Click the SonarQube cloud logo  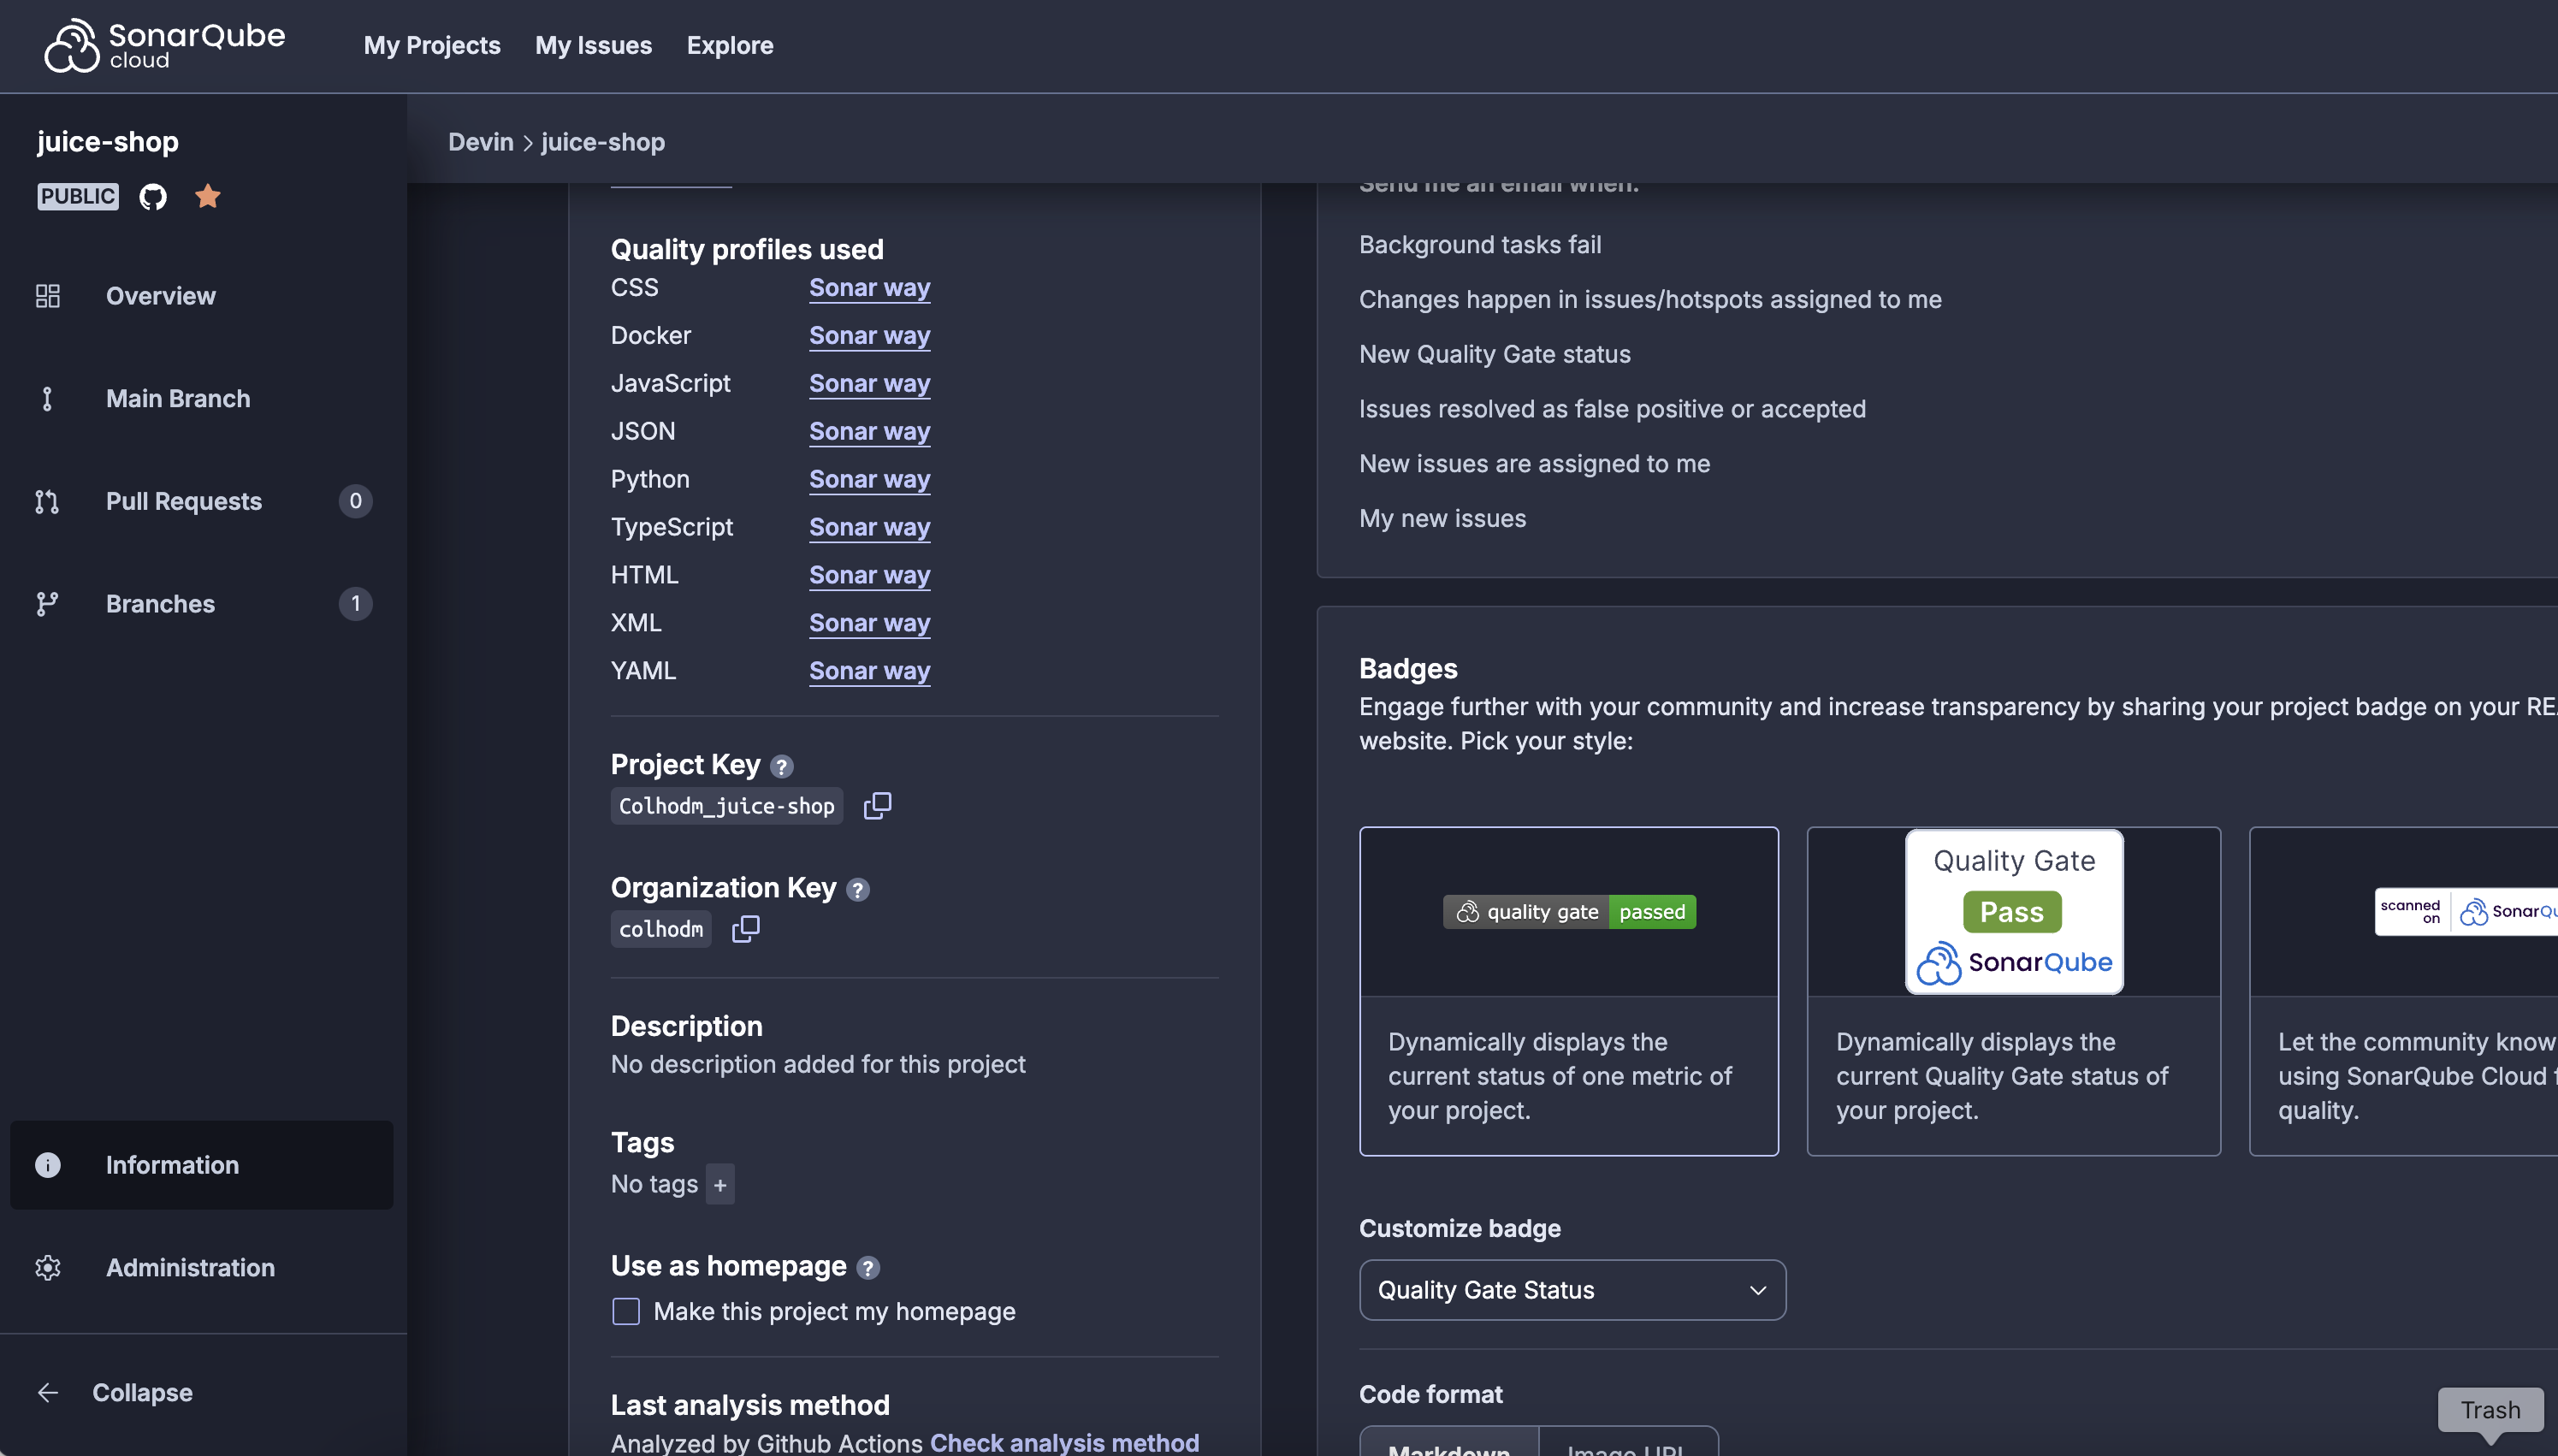coord(164,46)
